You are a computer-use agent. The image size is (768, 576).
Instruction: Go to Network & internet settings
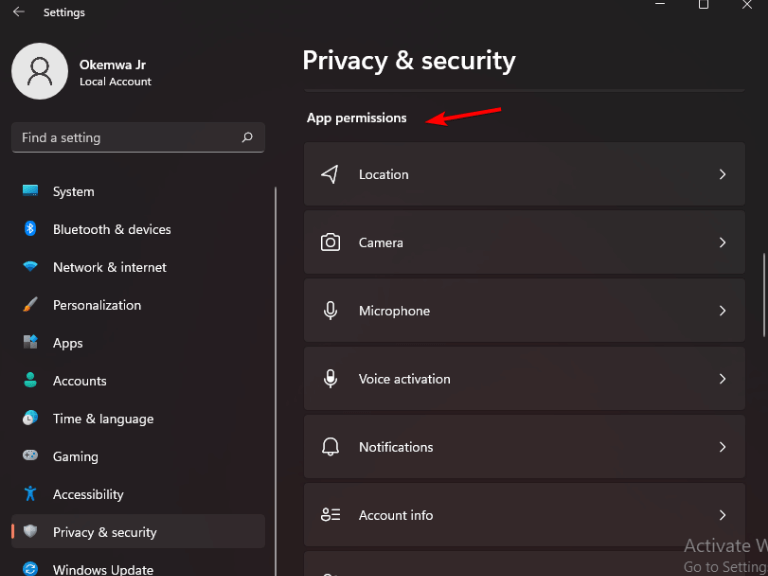pos(138,266)
